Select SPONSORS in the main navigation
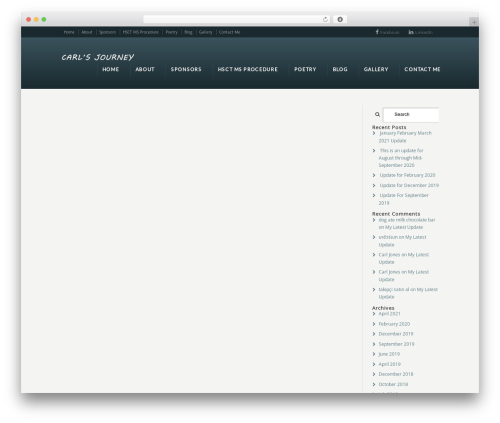 tap(186, 69)
